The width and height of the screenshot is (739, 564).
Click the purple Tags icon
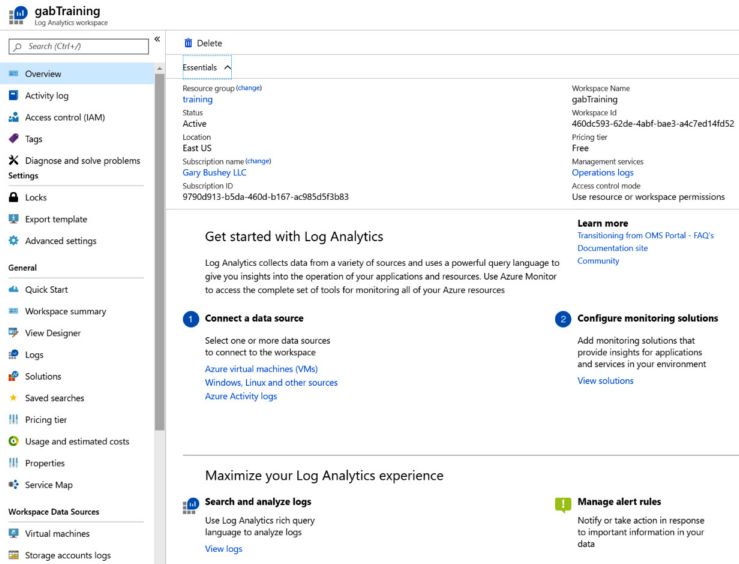[x=14, y=139]
